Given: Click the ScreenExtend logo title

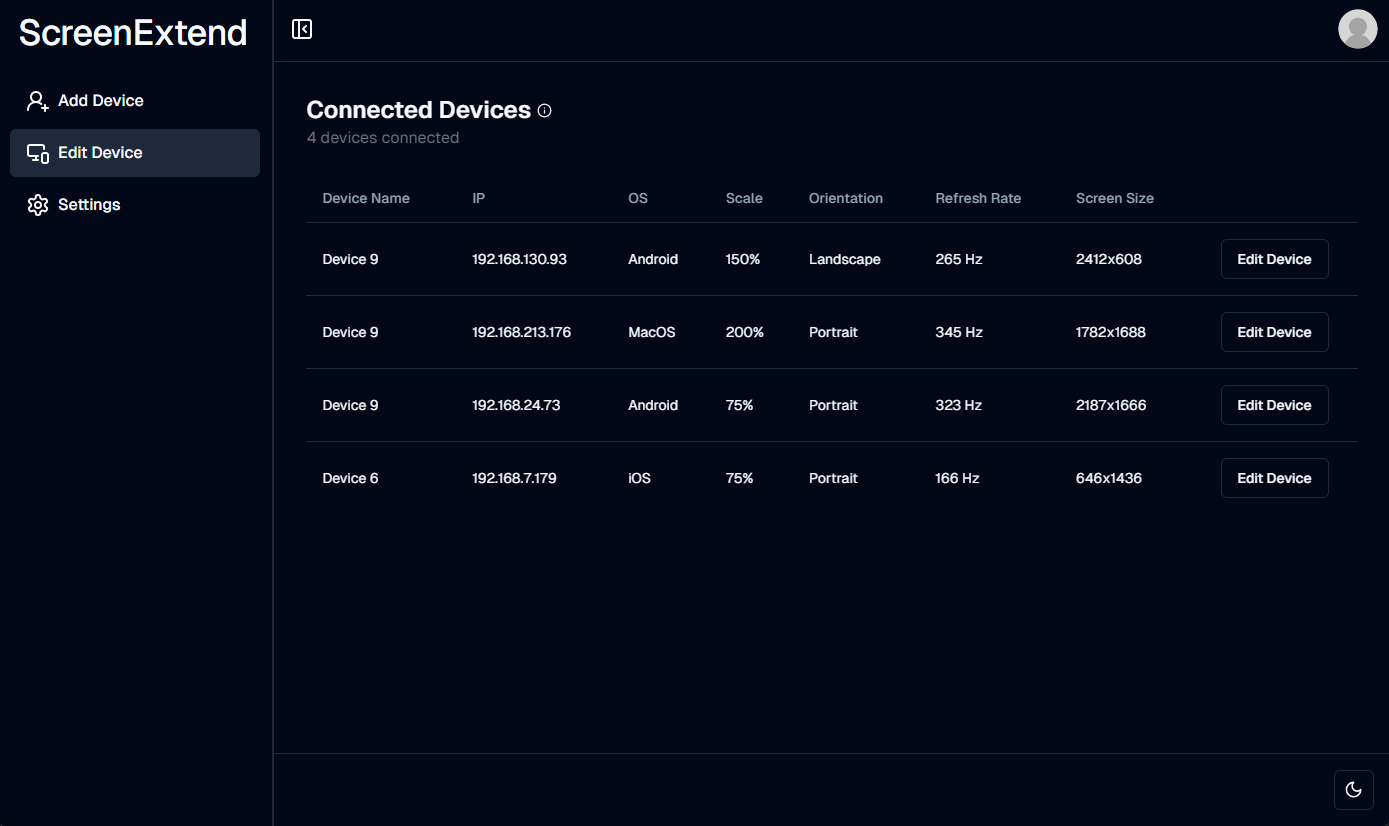Looking at the screenshot, I should (133, 33).
